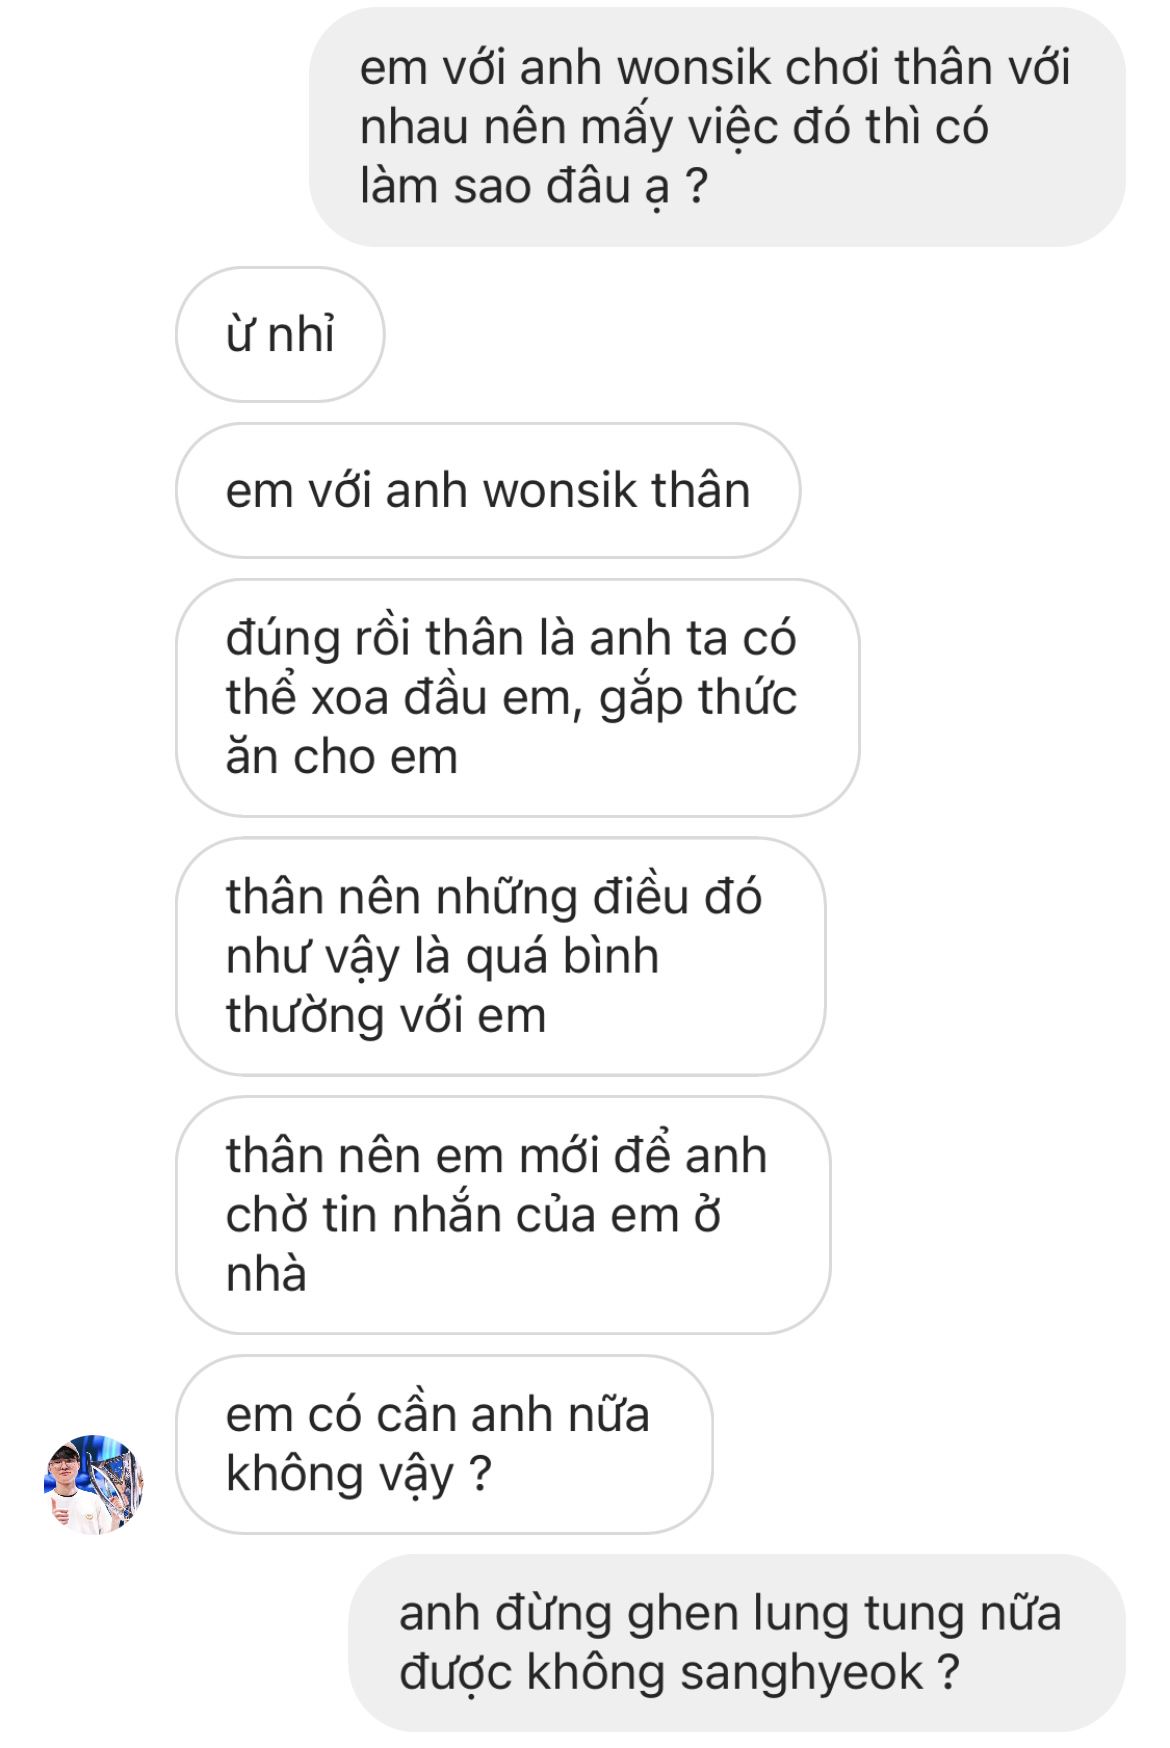This screenshot has width=1170, height=1748.
Task: Click the line 'làm sao đâu ạ ?'
Action: 534,187
